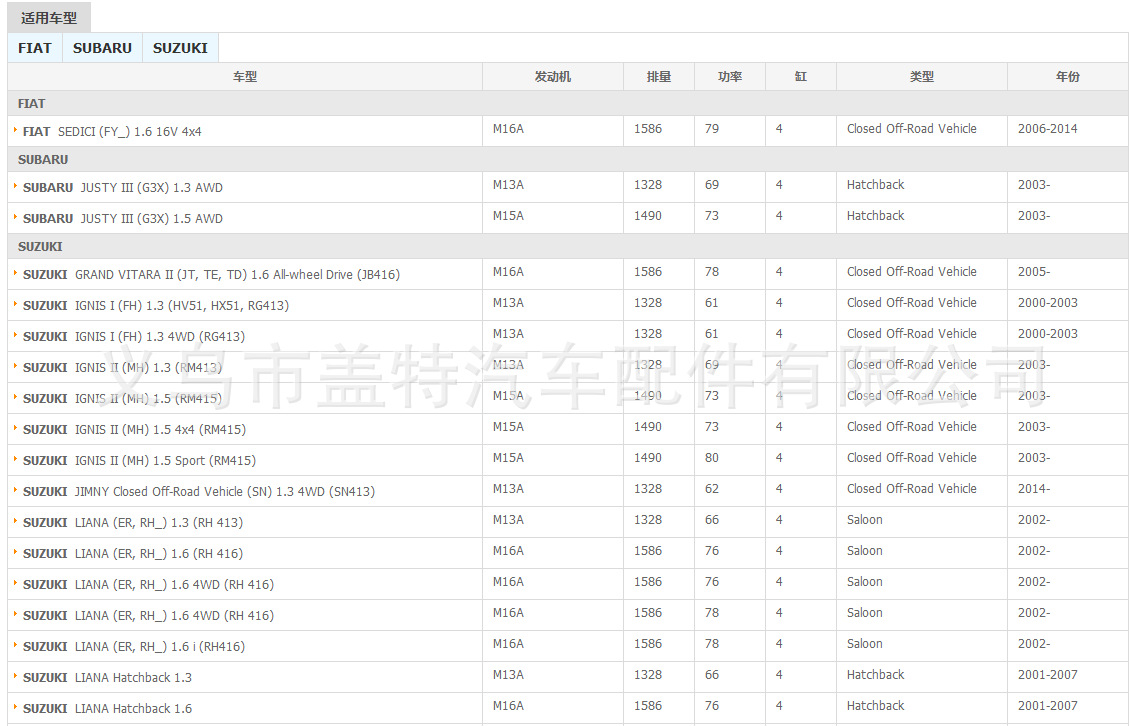Select engine M15A in IGNIS II 1.5 4x4 row

tap(508, 427)
